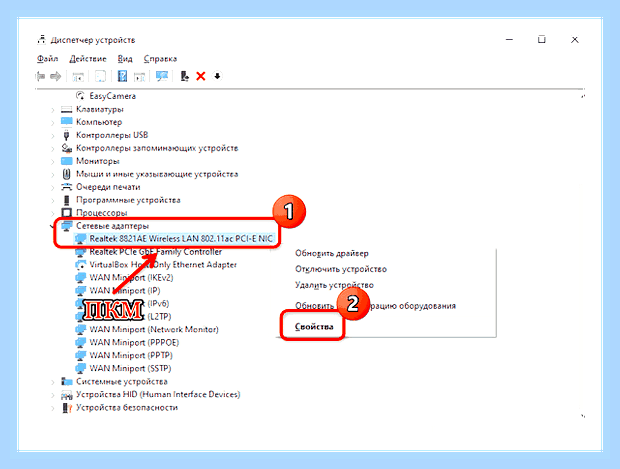Expand the Контроллеры USB node
The image size is (620, 469).
coord(53,135)
